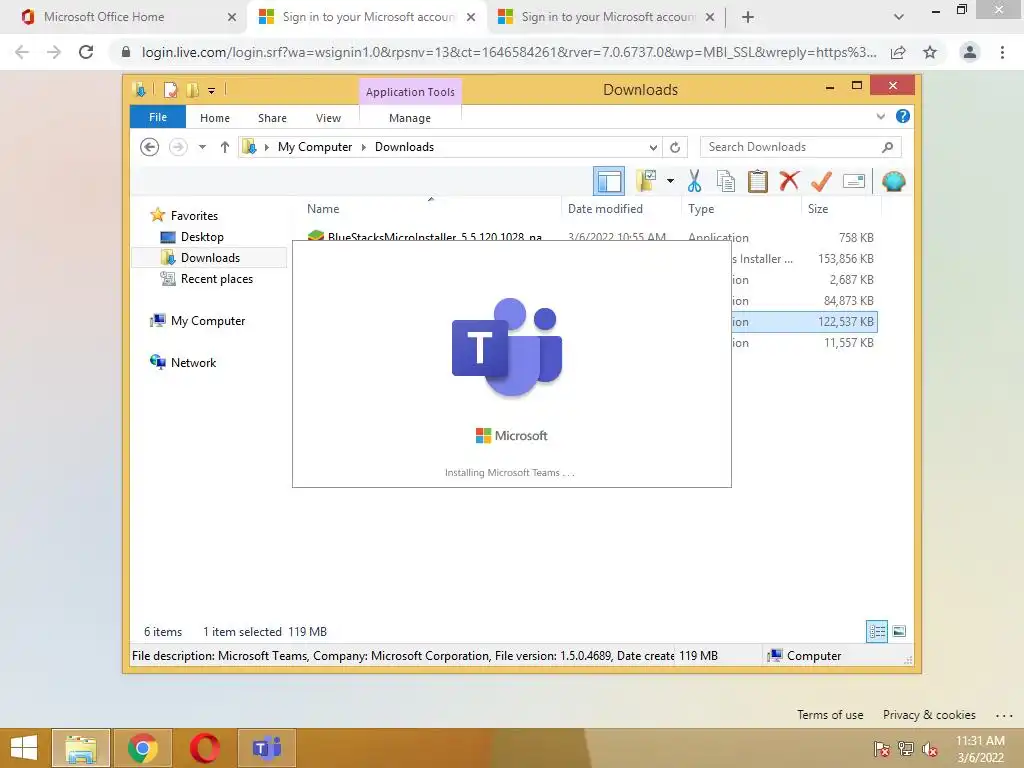1024x768 pixels.
Task: Open the Customize Quick Access Toolbar dropdown
Action: coord(212,91)
